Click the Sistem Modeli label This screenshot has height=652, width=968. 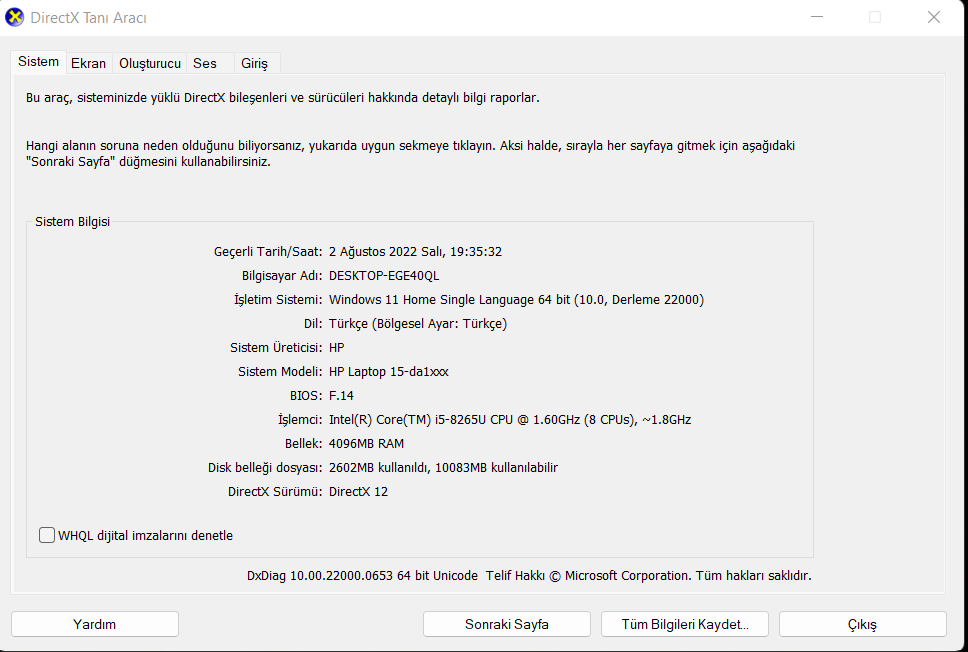pos(280,372)
